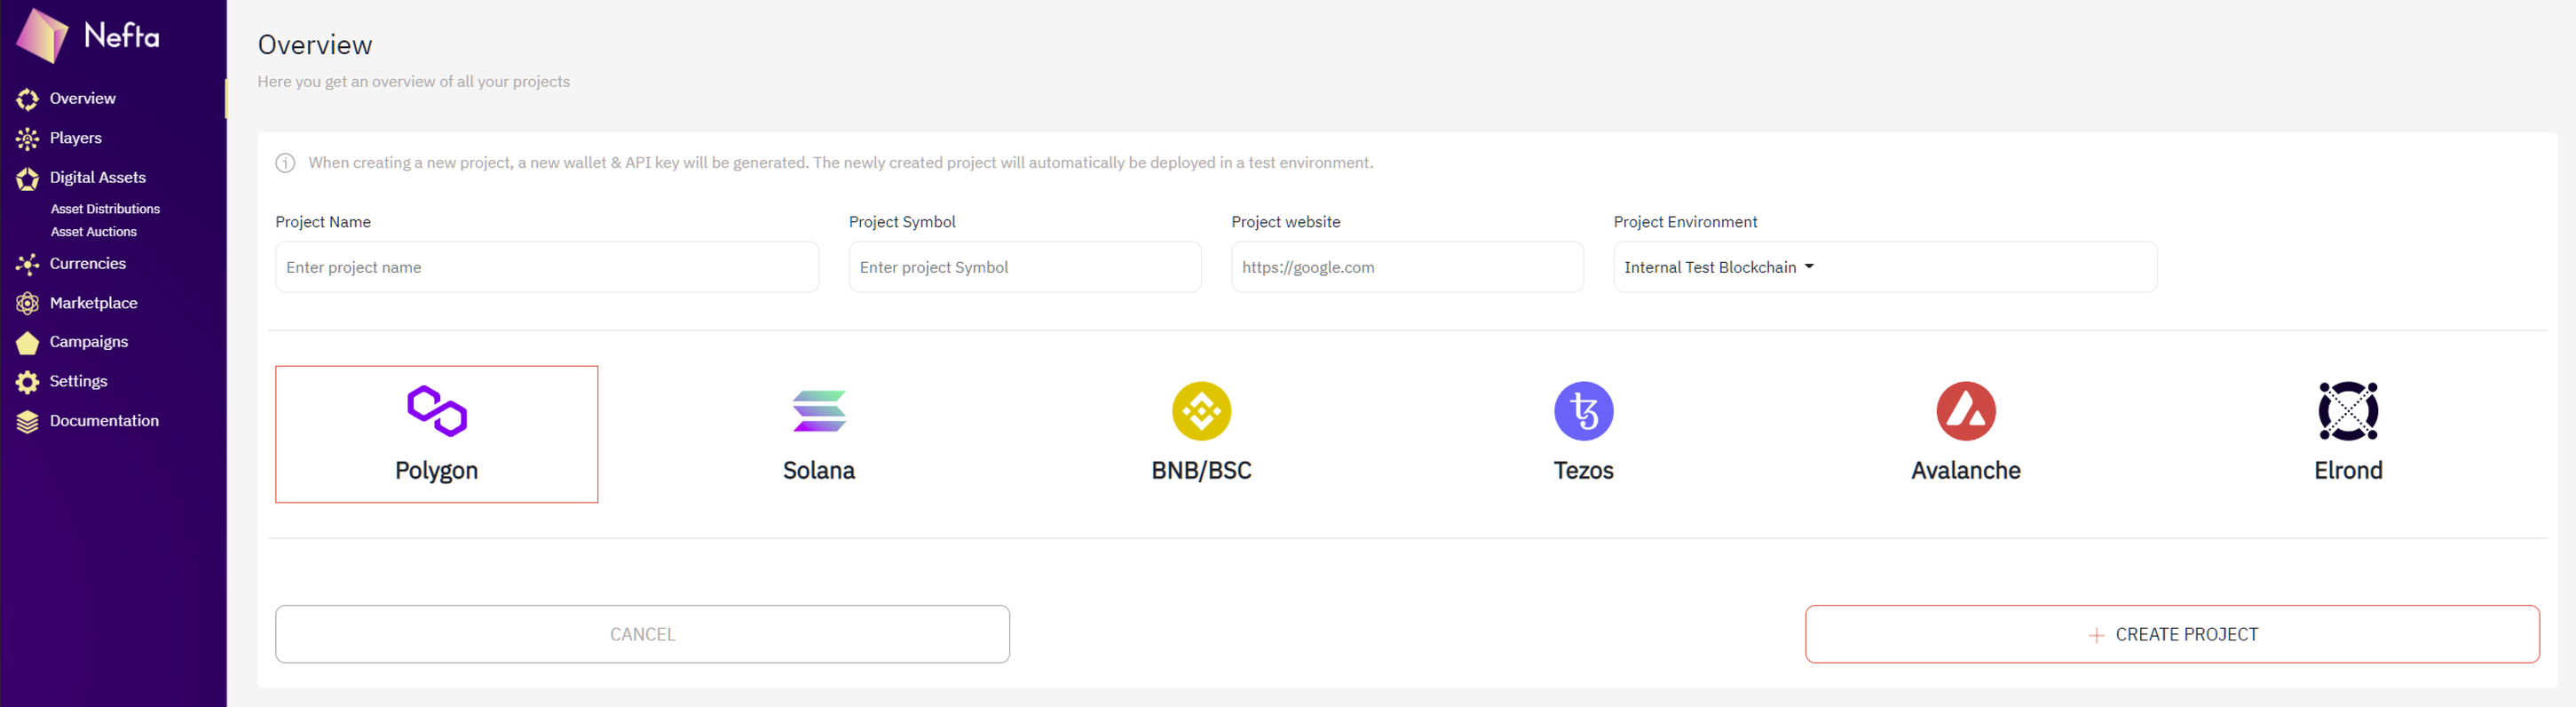This screenshot has height=707, width=2576.
Task: Focus the Project Symbol input field
Action: click(1025, 267)
